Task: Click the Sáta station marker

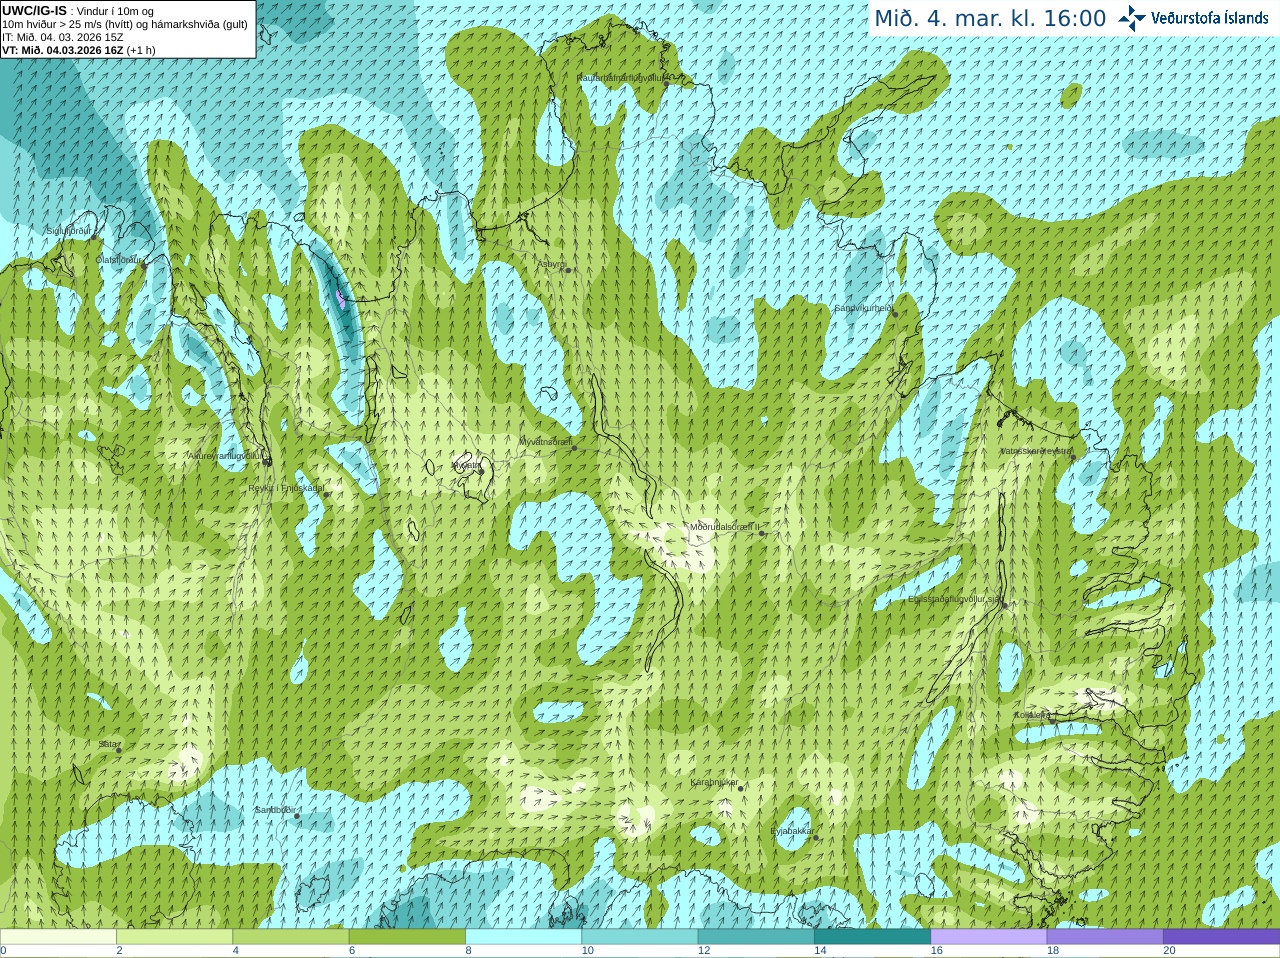Action: [119, 750]
